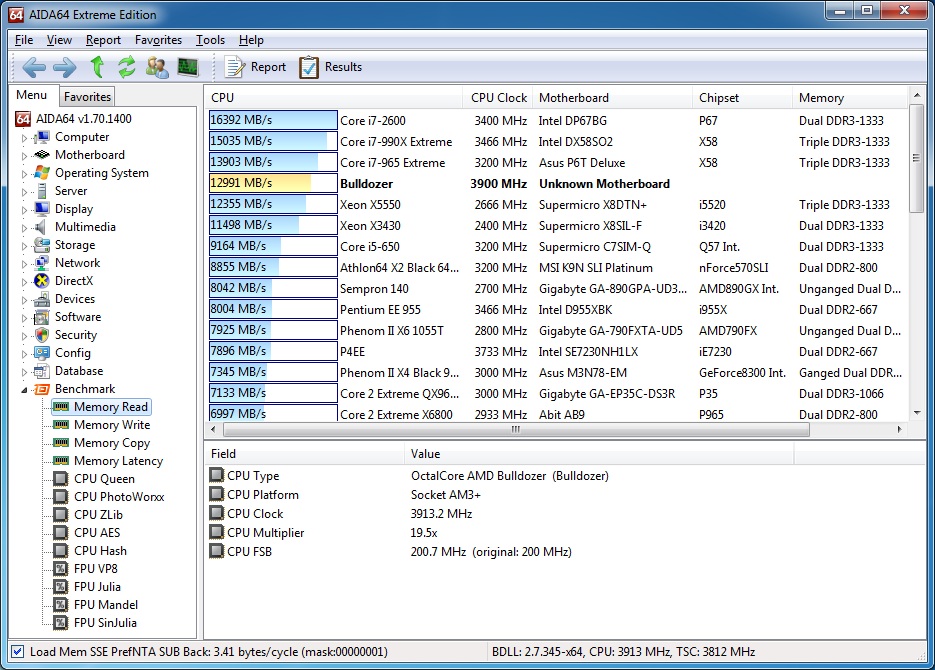
Task: Select the Xeon X5550 result row
Action: [x=557, y=204]
